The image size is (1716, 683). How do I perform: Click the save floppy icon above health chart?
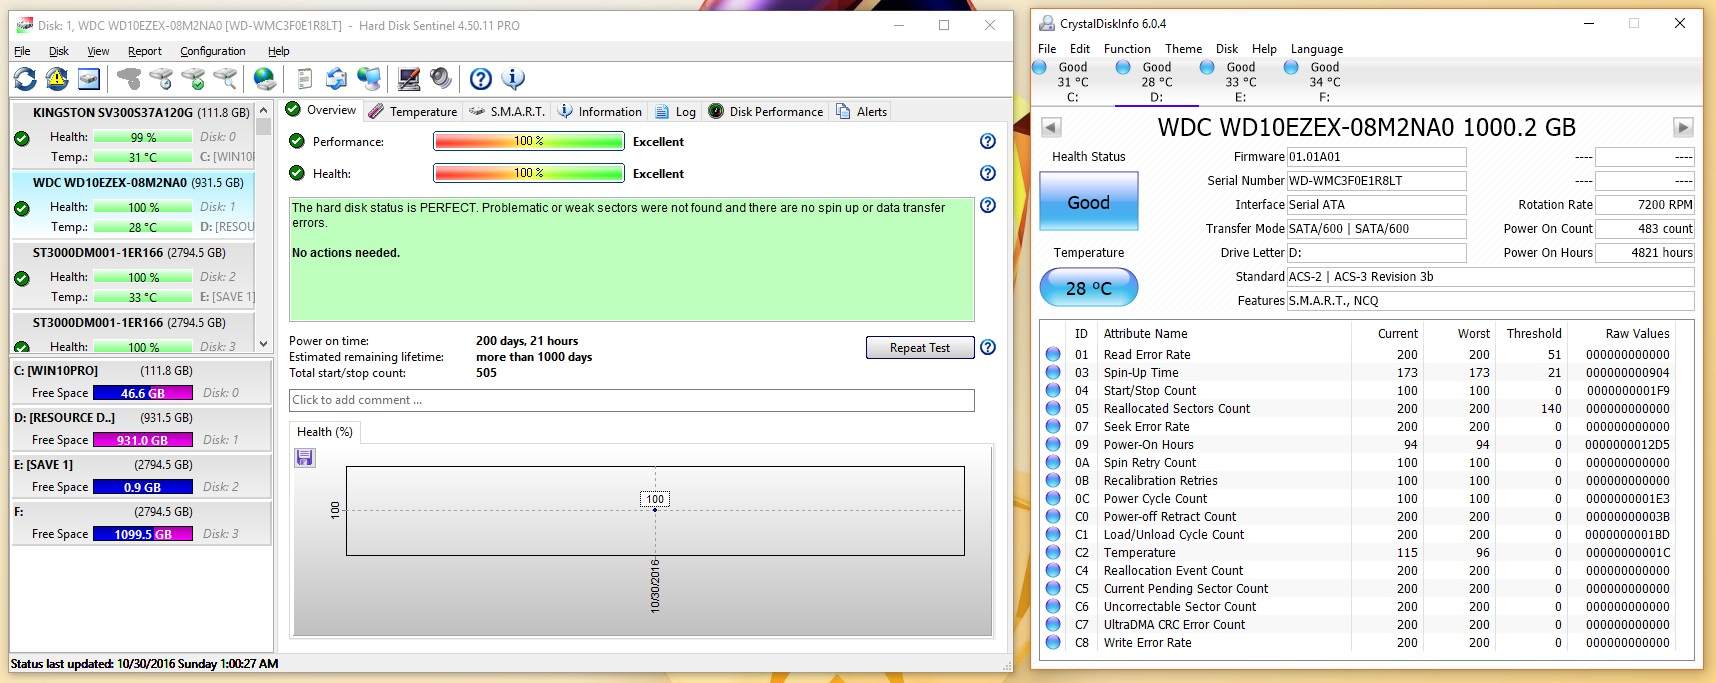[x=305, y=457]
